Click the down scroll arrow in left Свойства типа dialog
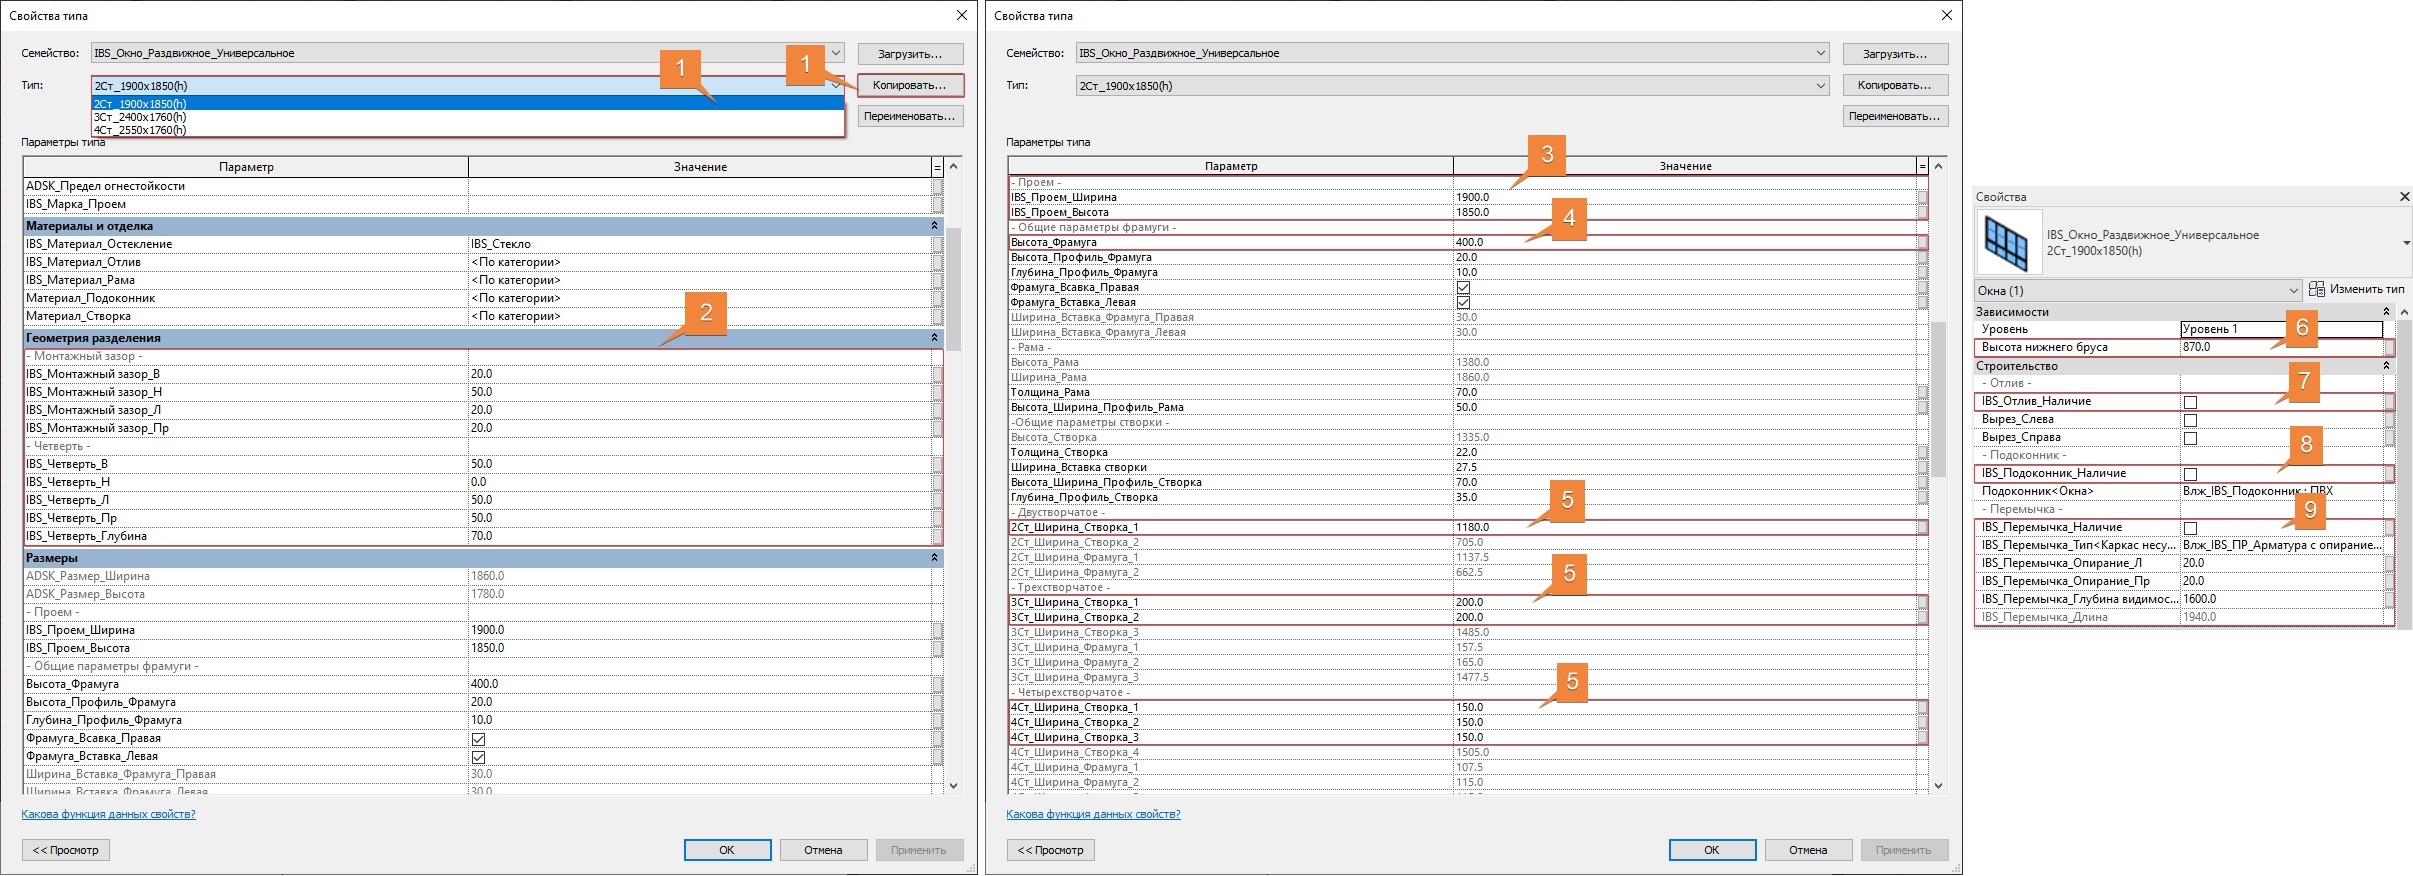The width and height of the screenshot is (2413, 876). click(953, 786)
